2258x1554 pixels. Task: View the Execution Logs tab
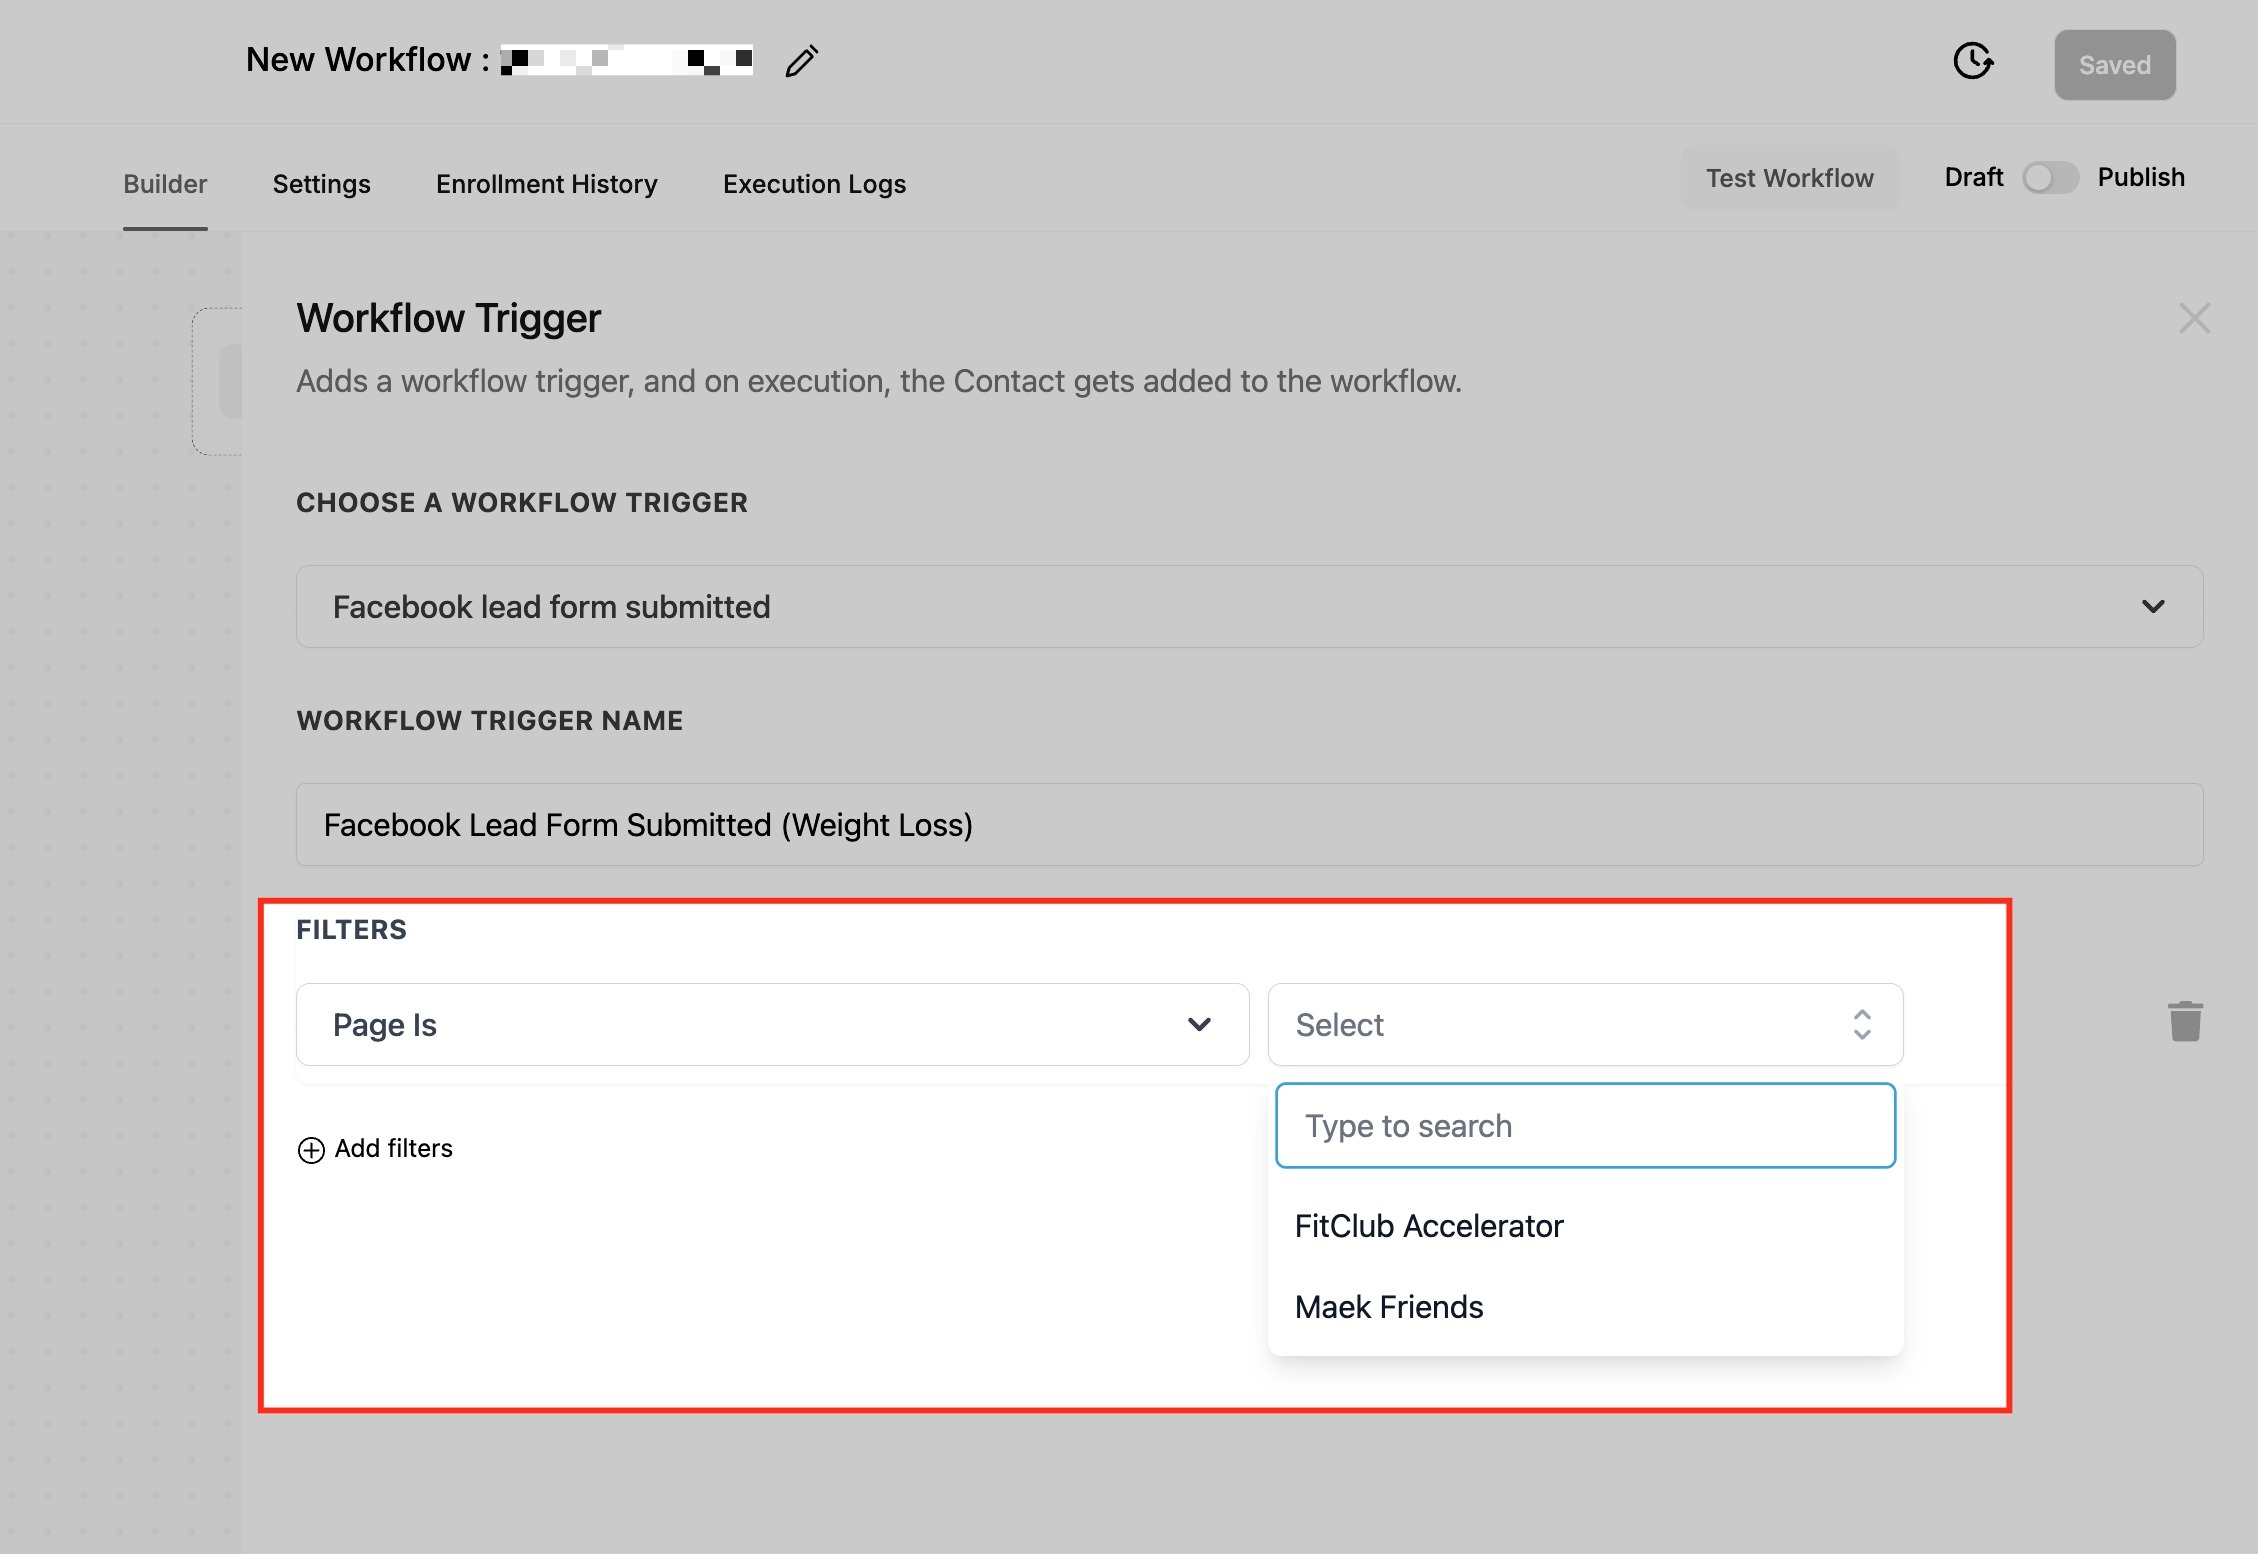[x=814, y=184]
